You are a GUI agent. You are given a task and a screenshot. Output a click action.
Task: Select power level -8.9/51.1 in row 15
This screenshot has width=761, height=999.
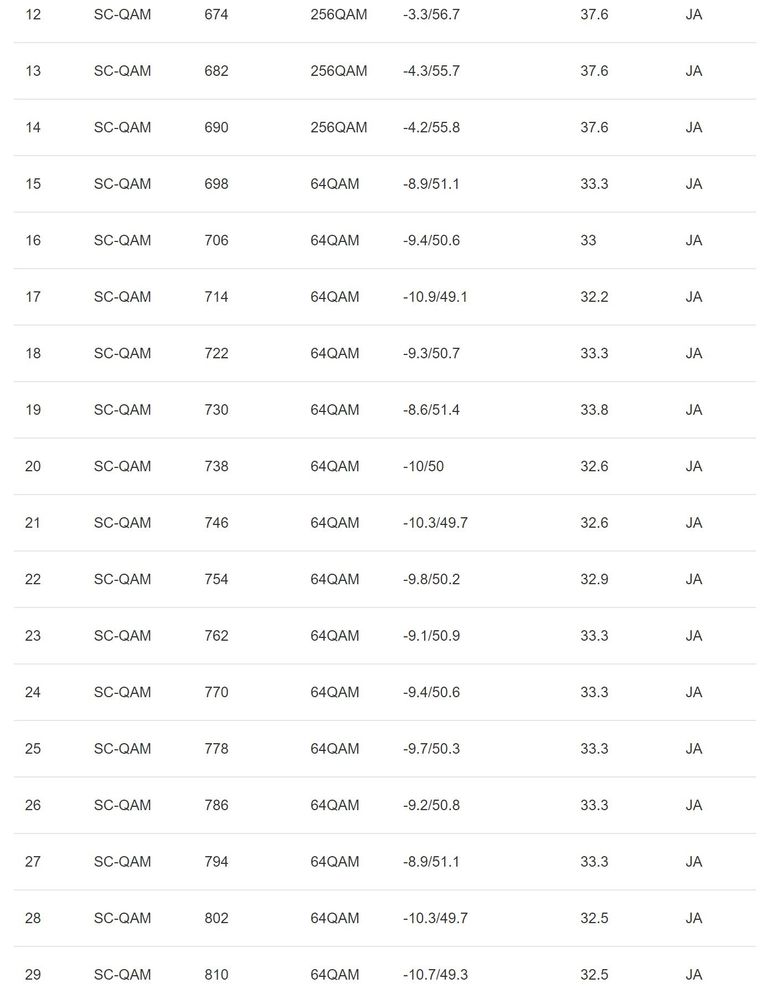point(431,184)
